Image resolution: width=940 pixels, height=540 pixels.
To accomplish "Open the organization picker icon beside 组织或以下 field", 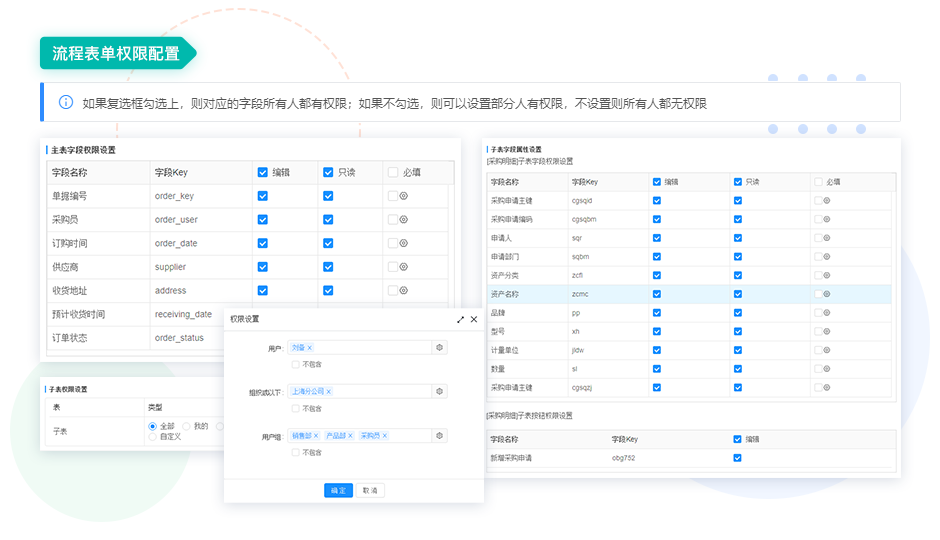I will (439, 391).
